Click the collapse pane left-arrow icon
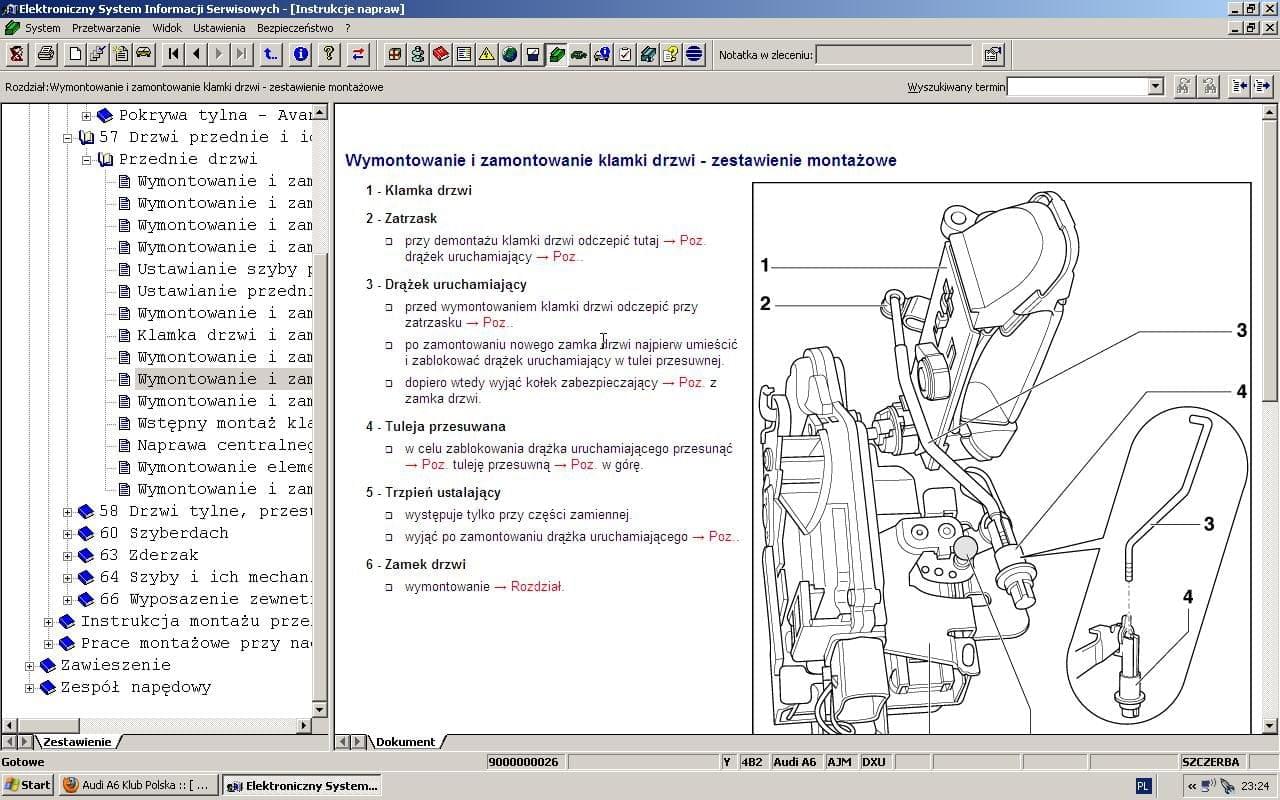 click(x=1239, y=87)
